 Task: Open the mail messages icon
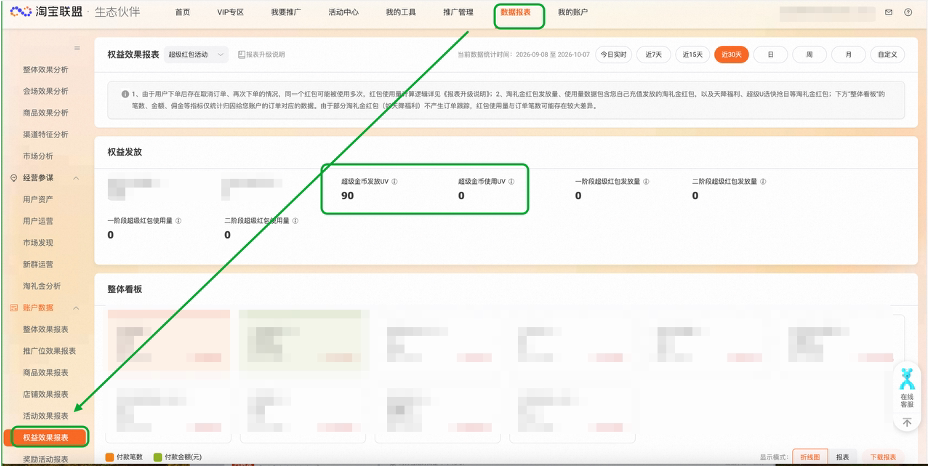tap(888, 12)
